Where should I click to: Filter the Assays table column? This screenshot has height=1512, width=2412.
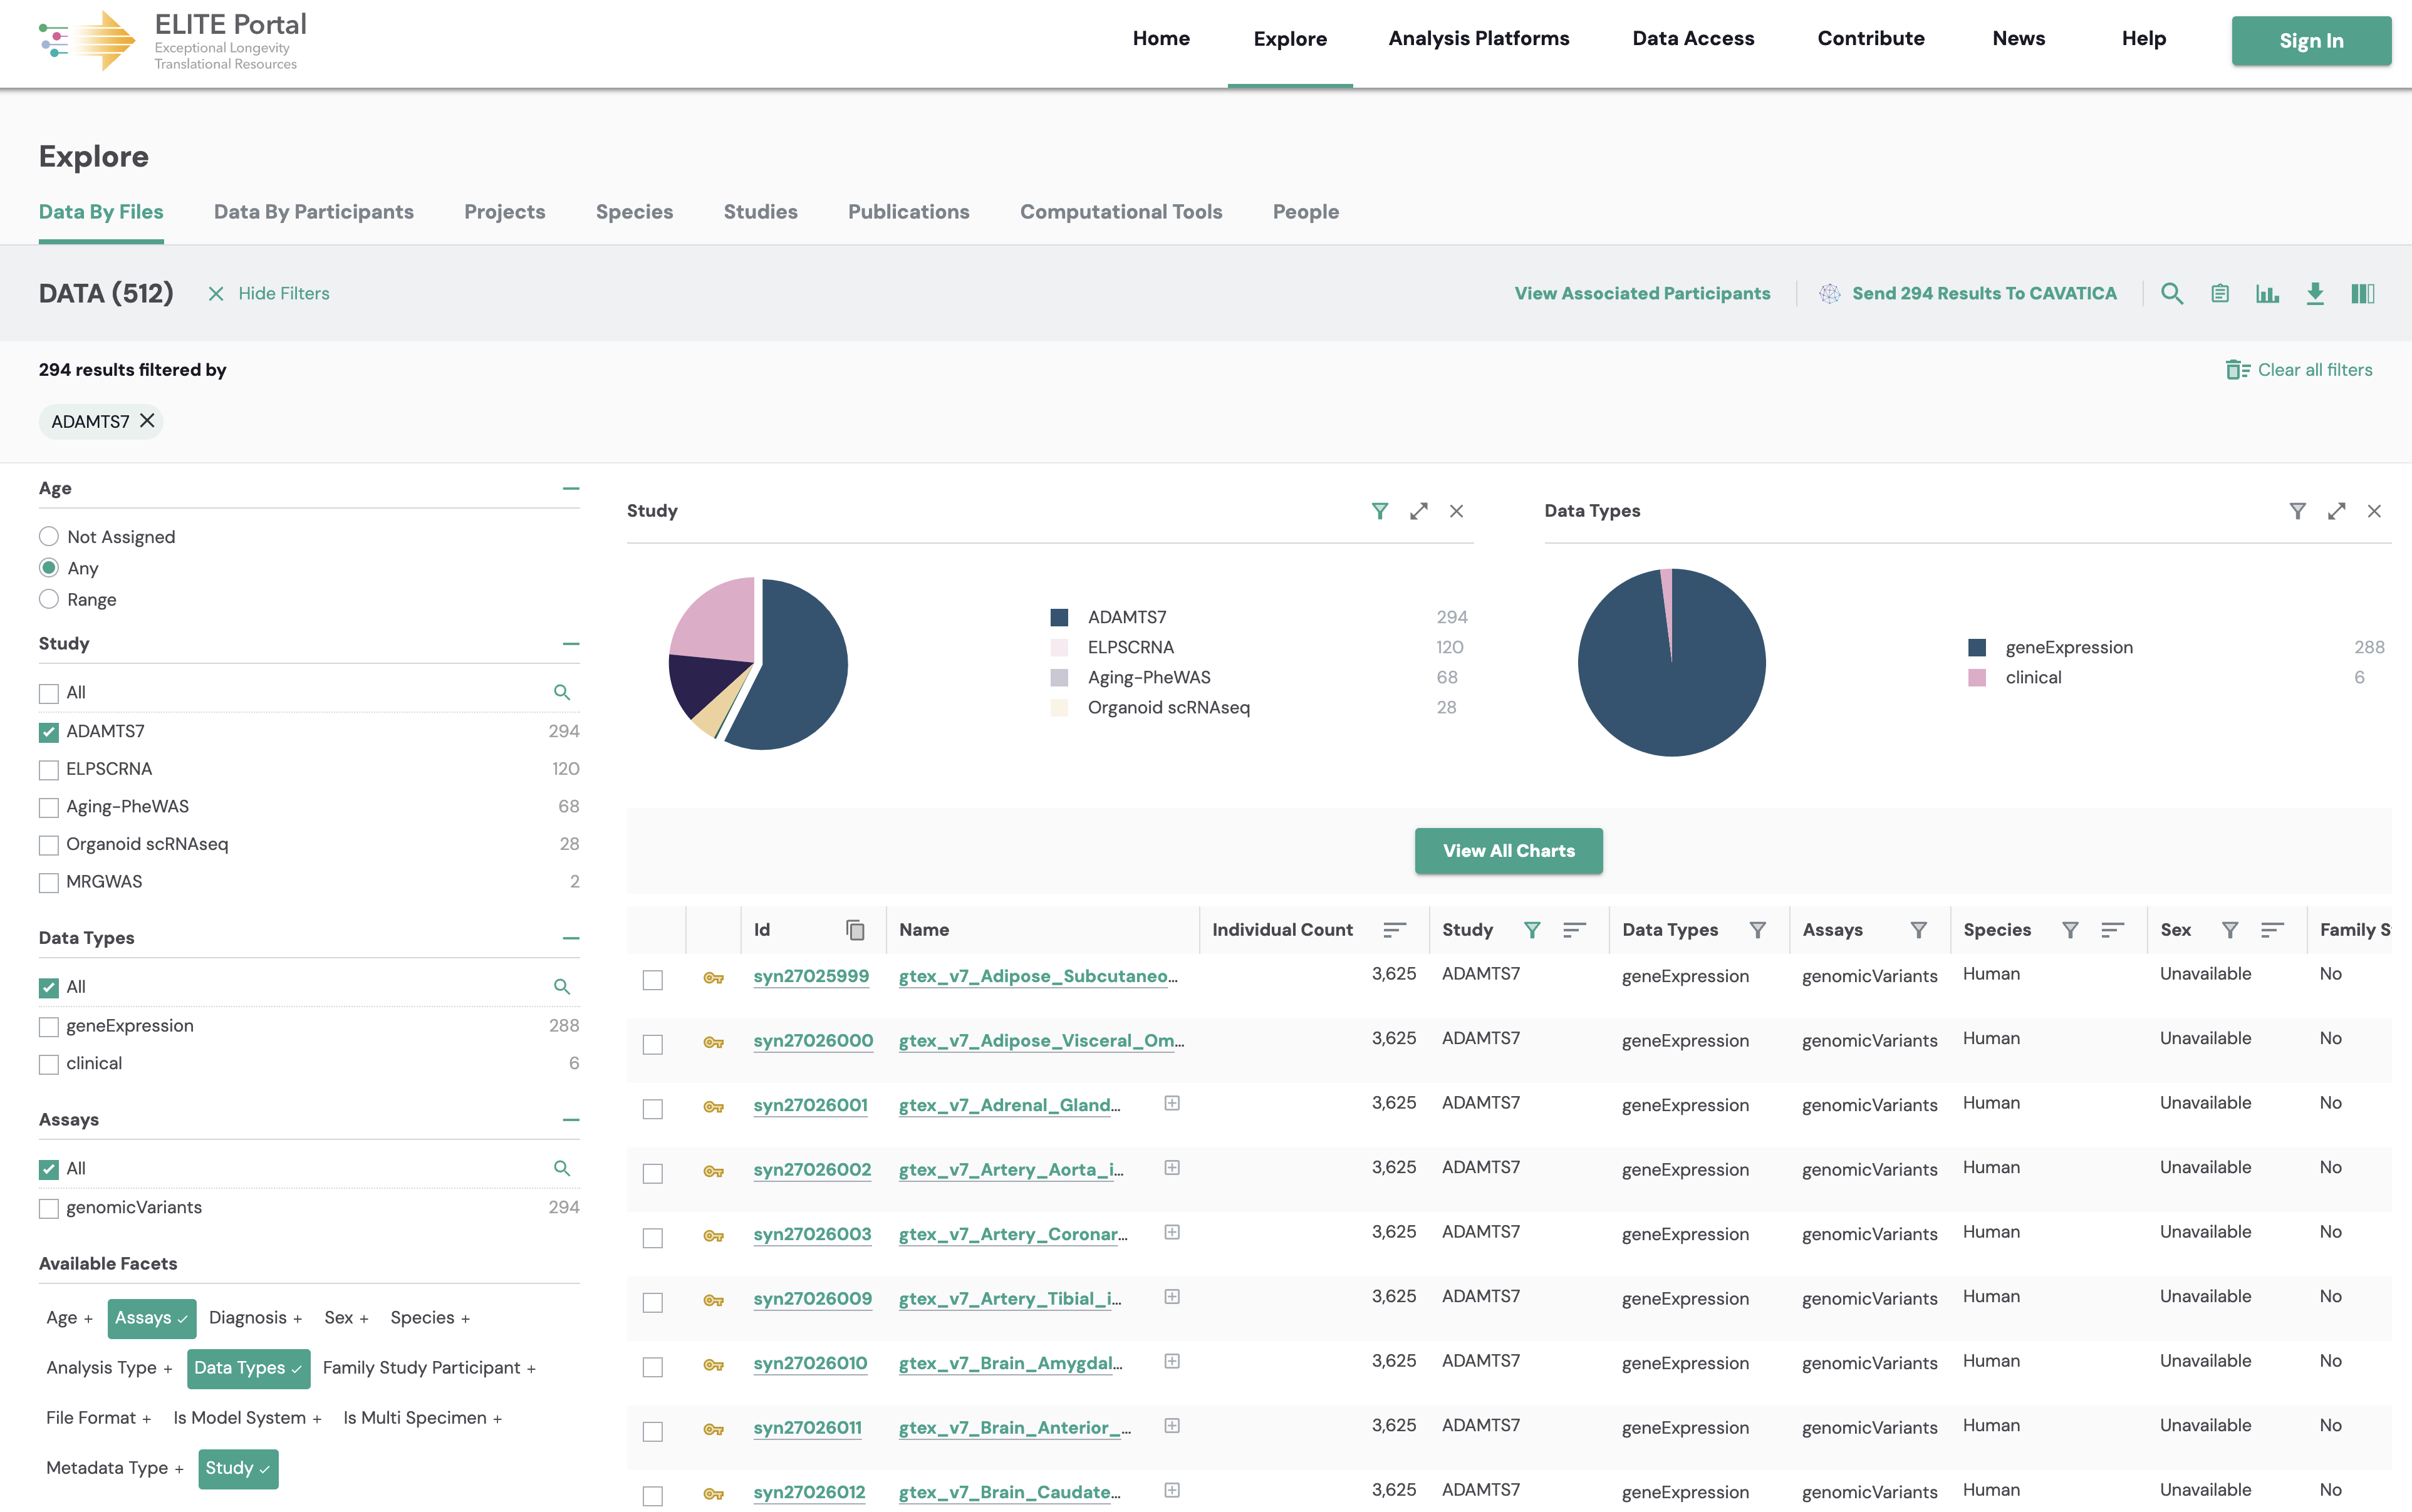pyautogui.click(x=1918, y=930)
